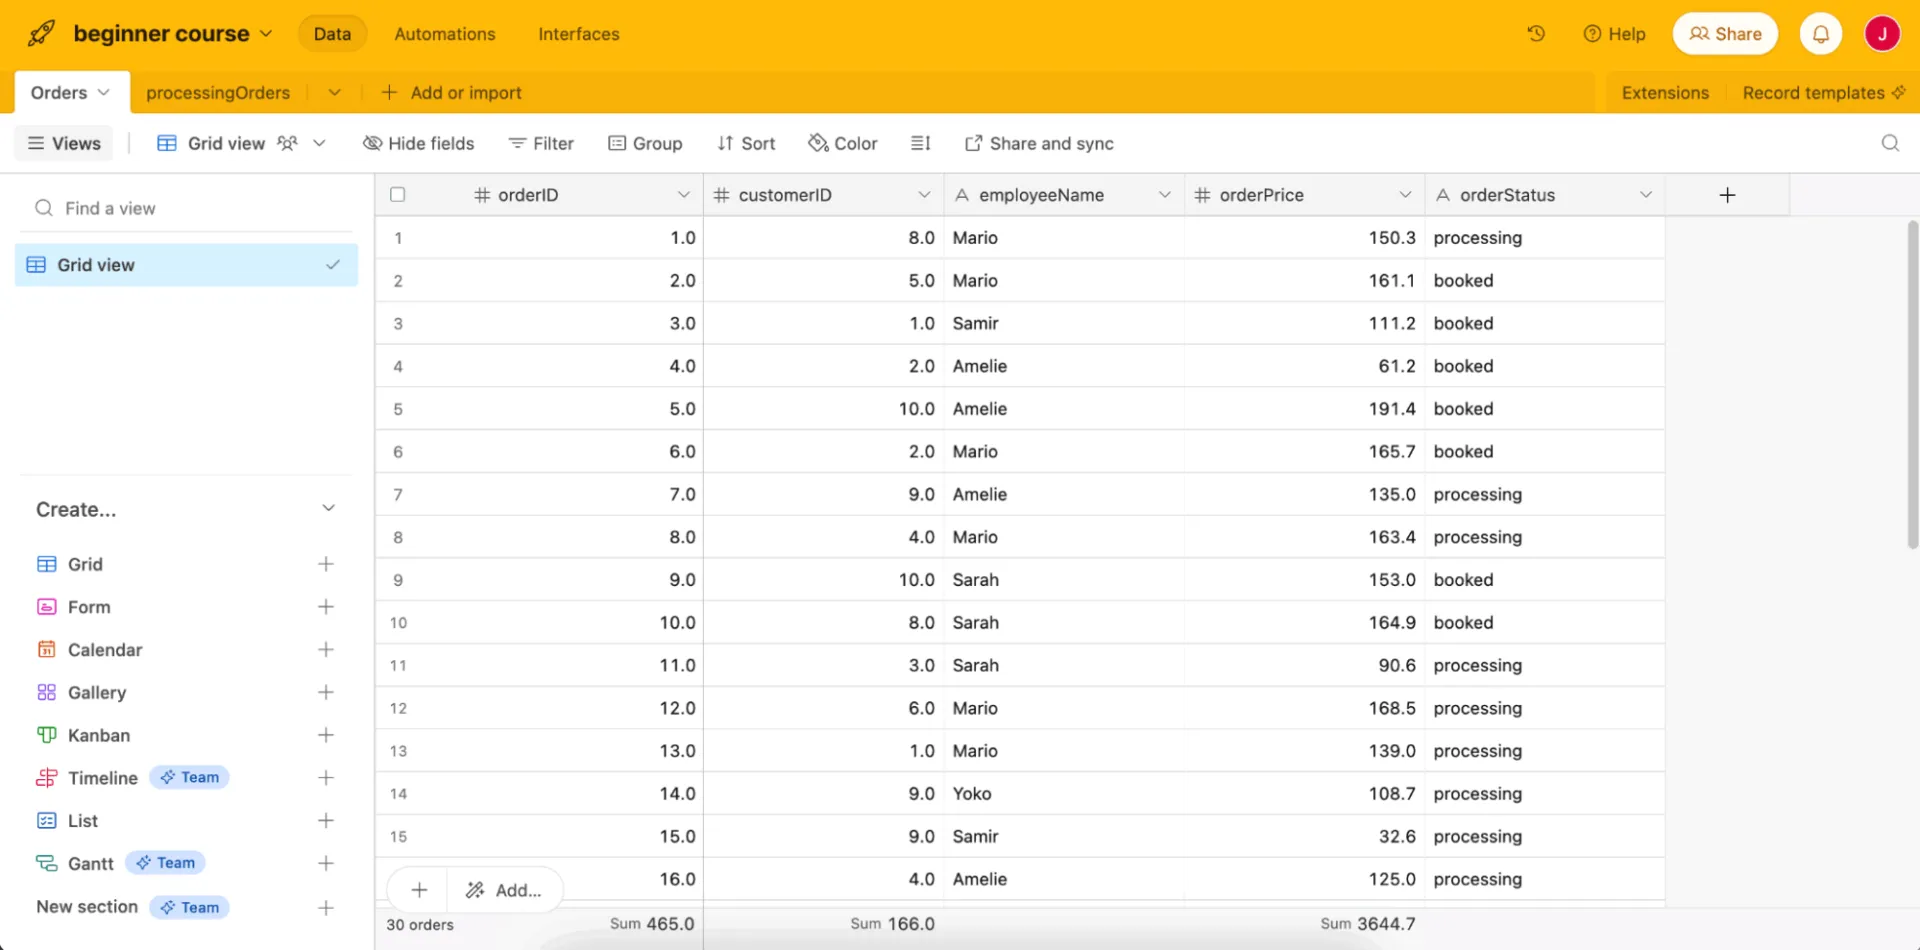The image size is (1920, 950).
Task: Click the customerID Sum 166.0 summary
Action: [x=892, y=924]
